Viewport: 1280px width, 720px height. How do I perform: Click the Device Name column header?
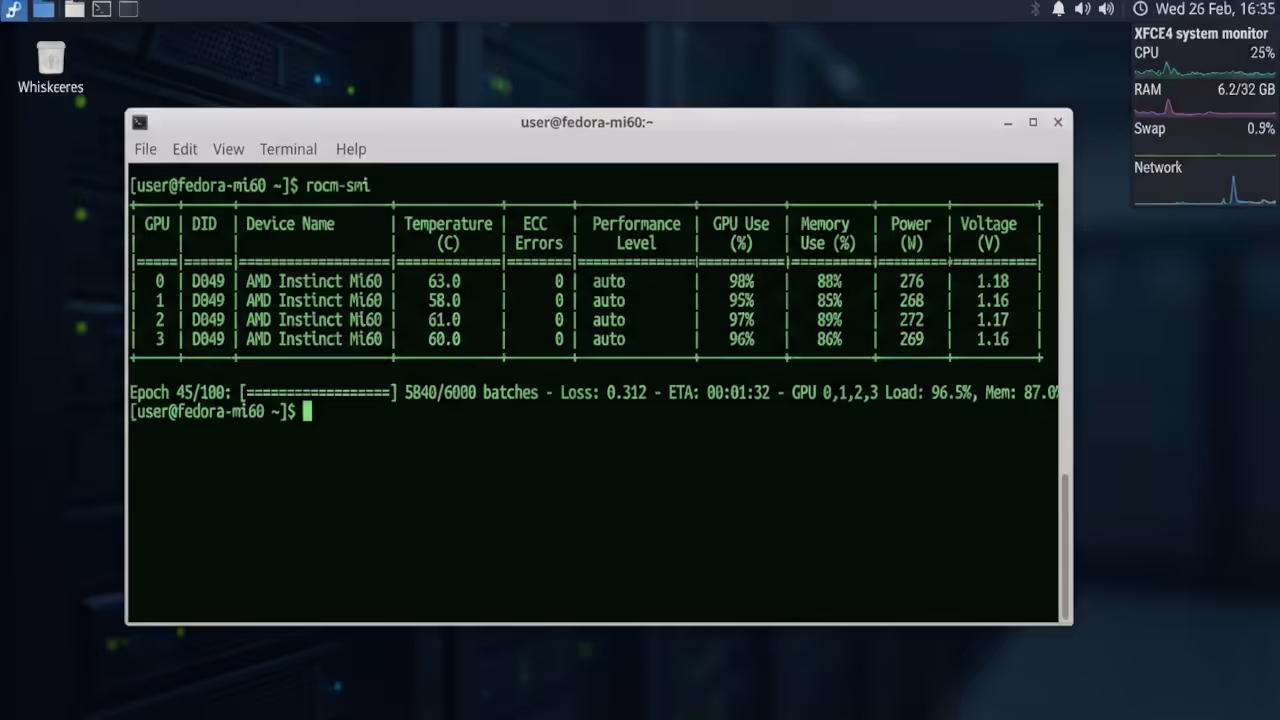click(x=290, y=224)
